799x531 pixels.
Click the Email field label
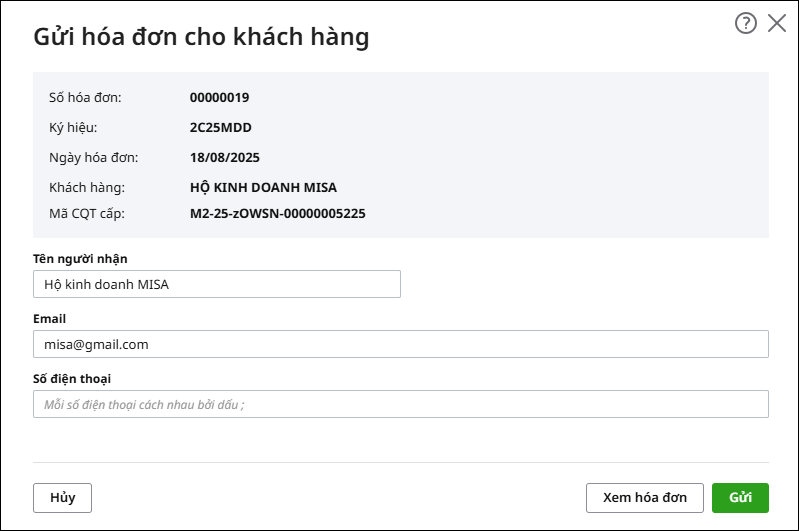pyautogui.click(x=49, y=318)
